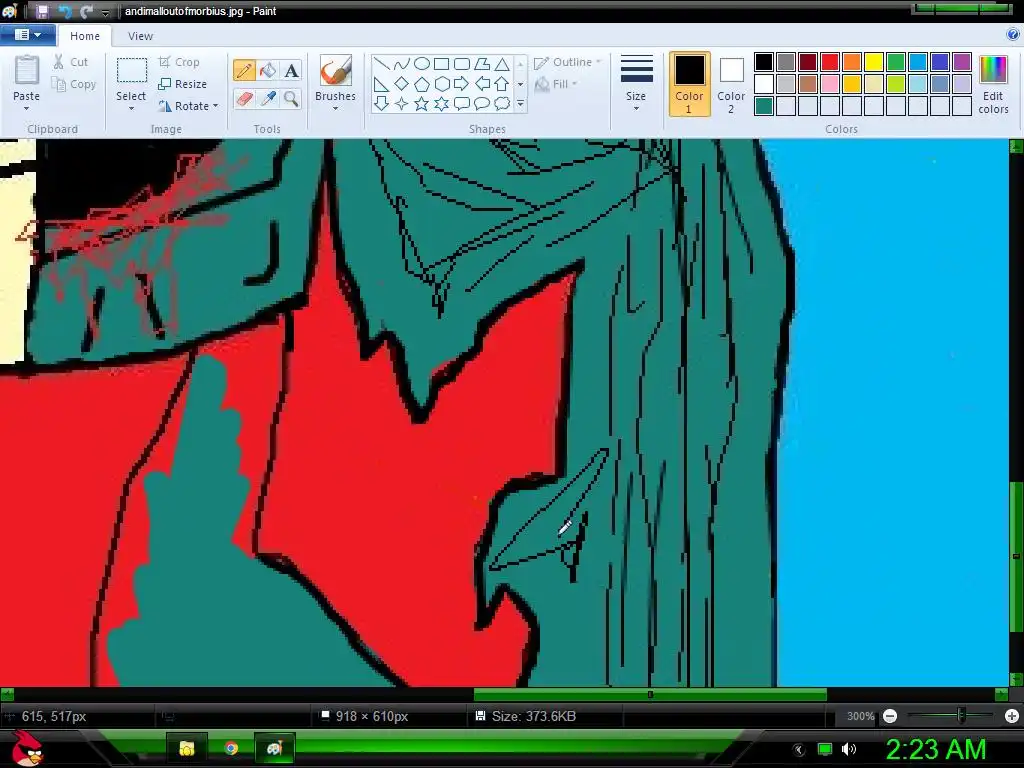Pick the yellow color swatch
Screen dimensions: 1024x768
pyautogui.click(x=874, y=62)
